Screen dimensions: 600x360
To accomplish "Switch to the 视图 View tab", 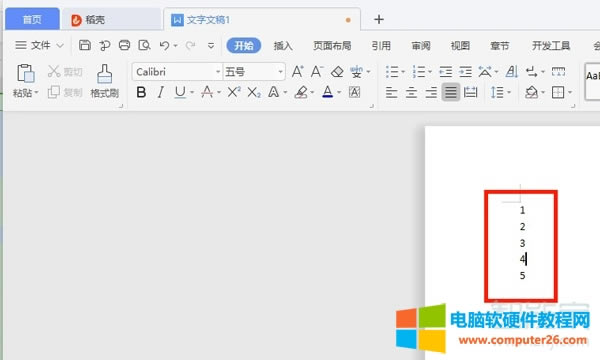I will [460, 46].
